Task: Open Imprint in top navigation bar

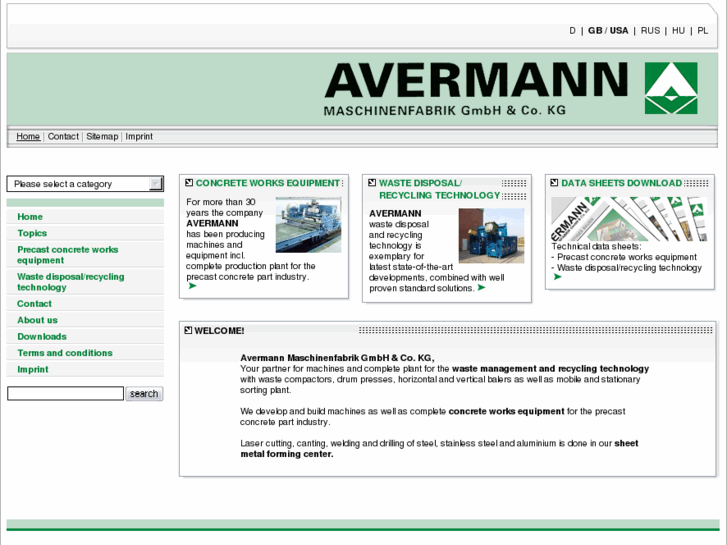Action: pos(139,136)
